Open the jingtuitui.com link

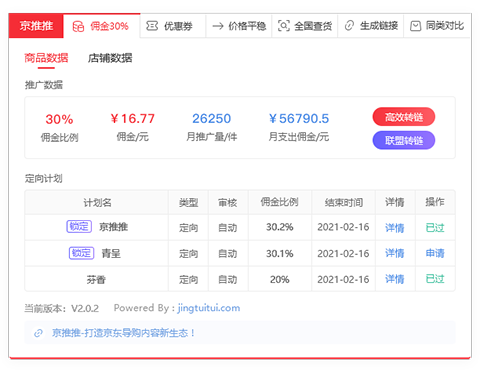tap(209, 308)
